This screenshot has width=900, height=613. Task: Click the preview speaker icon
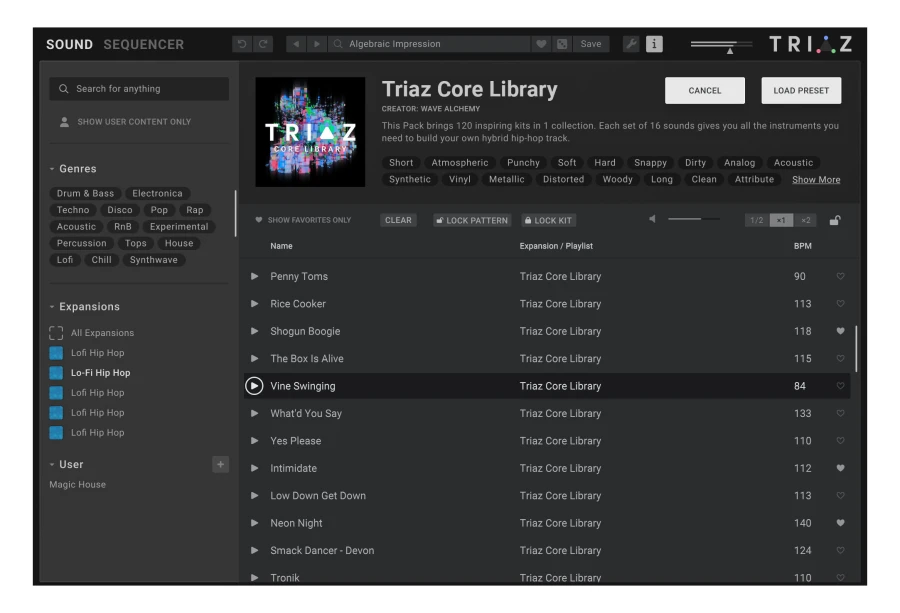(x=652, y=219)
